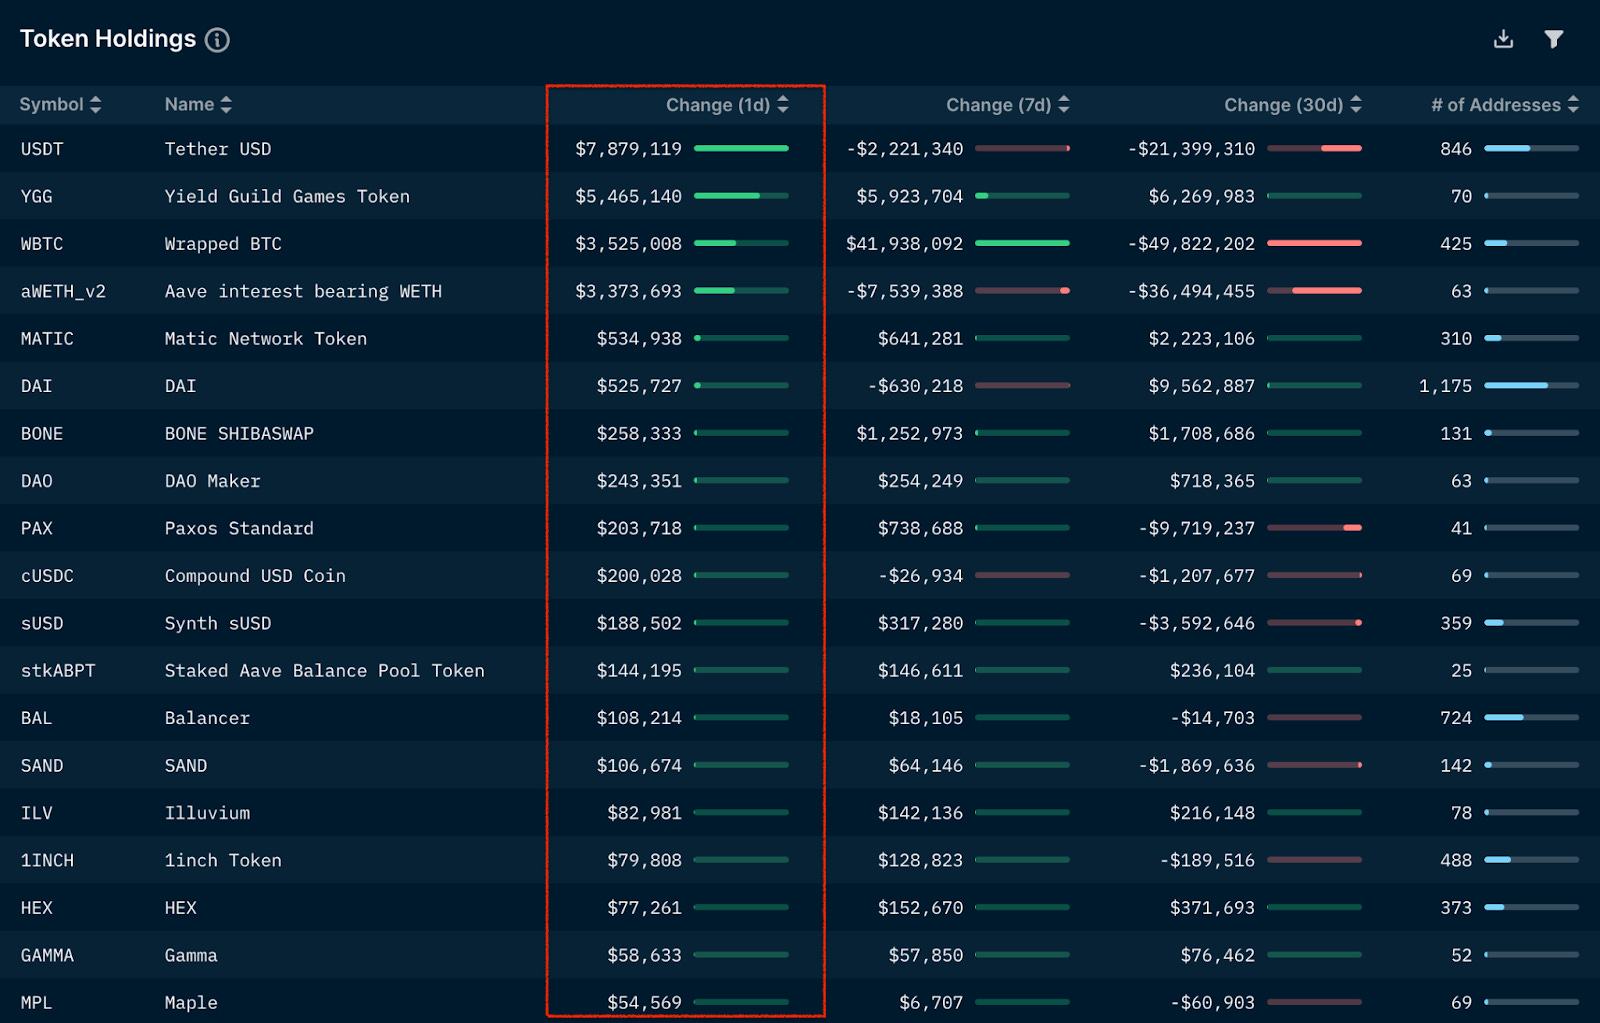This screenshot has width=1600, height=1023.
Task: Select the WBTC symbol cell
Action: coord(42,244)
